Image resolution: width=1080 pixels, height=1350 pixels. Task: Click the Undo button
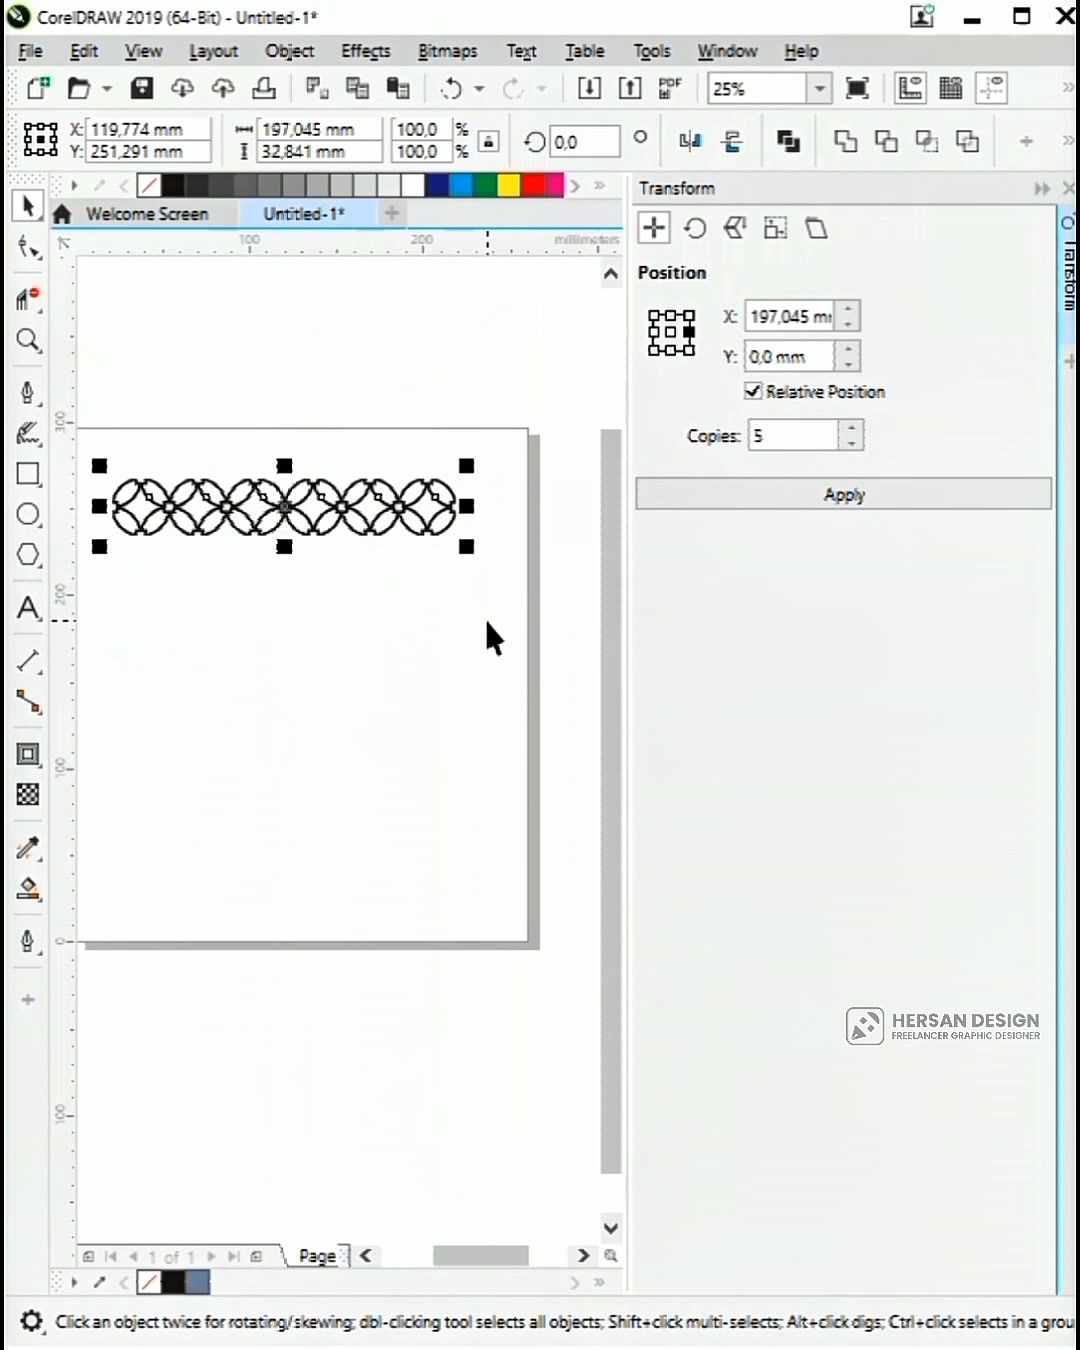(451, 88)
